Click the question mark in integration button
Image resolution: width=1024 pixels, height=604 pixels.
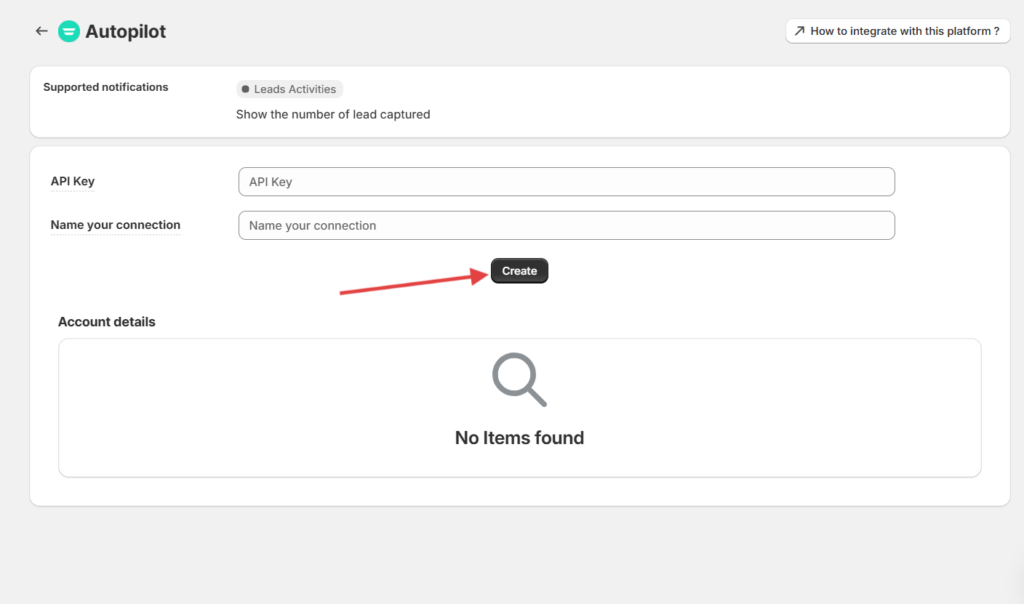[996, 31]
